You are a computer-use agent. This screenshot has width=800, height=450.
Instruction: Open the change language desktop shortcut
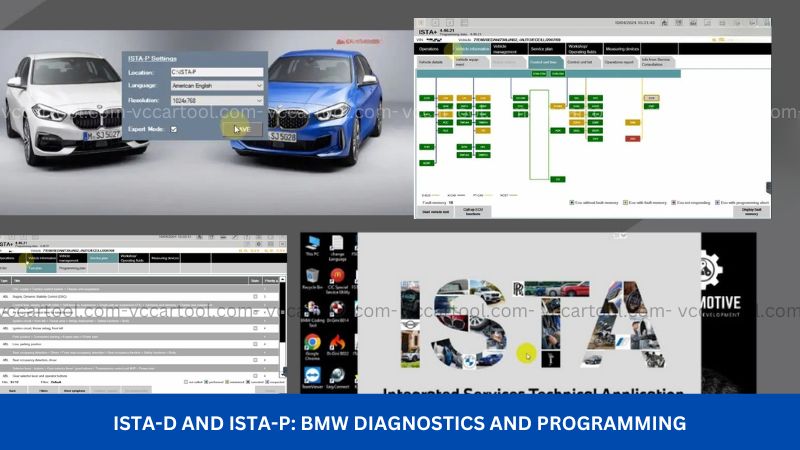[337, 248]
